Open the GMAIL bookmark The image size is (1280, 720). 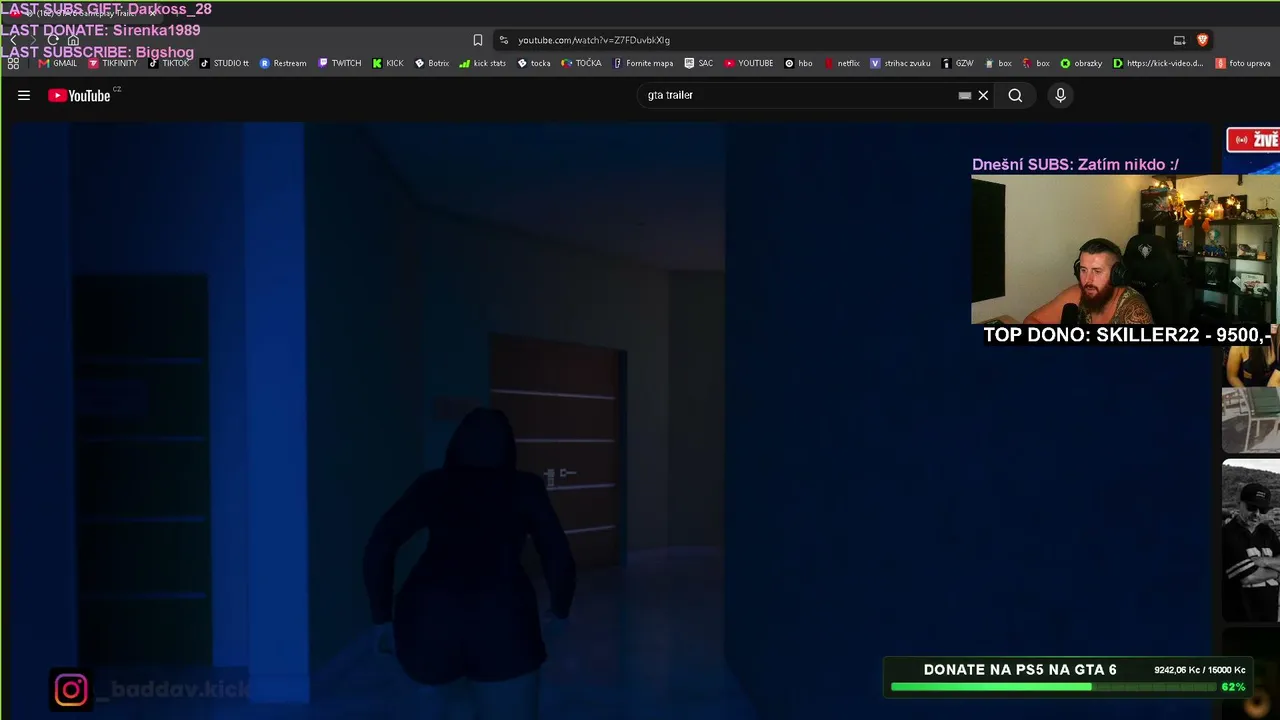pos(58,63)
